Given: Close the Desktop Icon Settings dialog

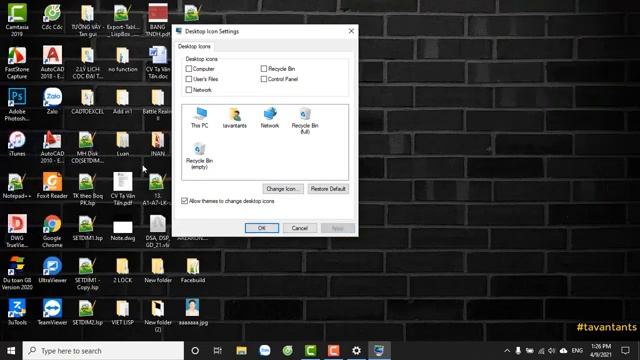Looking at the screenshot, I should pos(351,31).
